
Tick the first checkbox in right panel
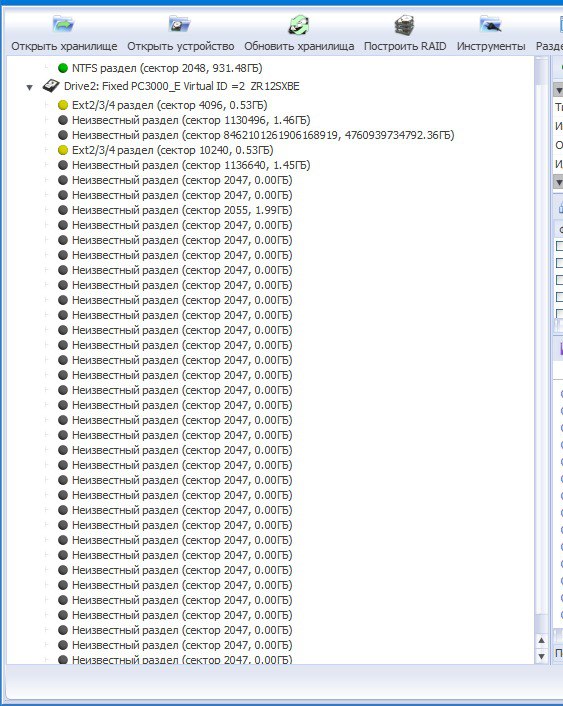(x=560, y=246)
